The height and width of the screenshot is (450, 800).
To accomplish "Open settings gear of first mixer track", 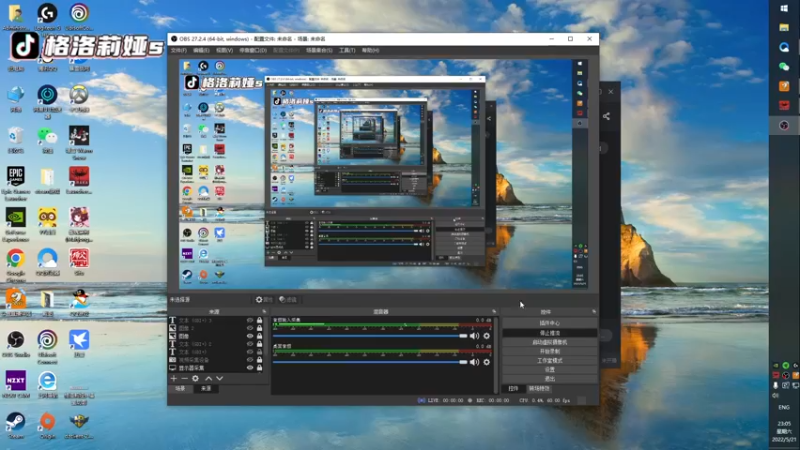I will click(x=487, y=336).
